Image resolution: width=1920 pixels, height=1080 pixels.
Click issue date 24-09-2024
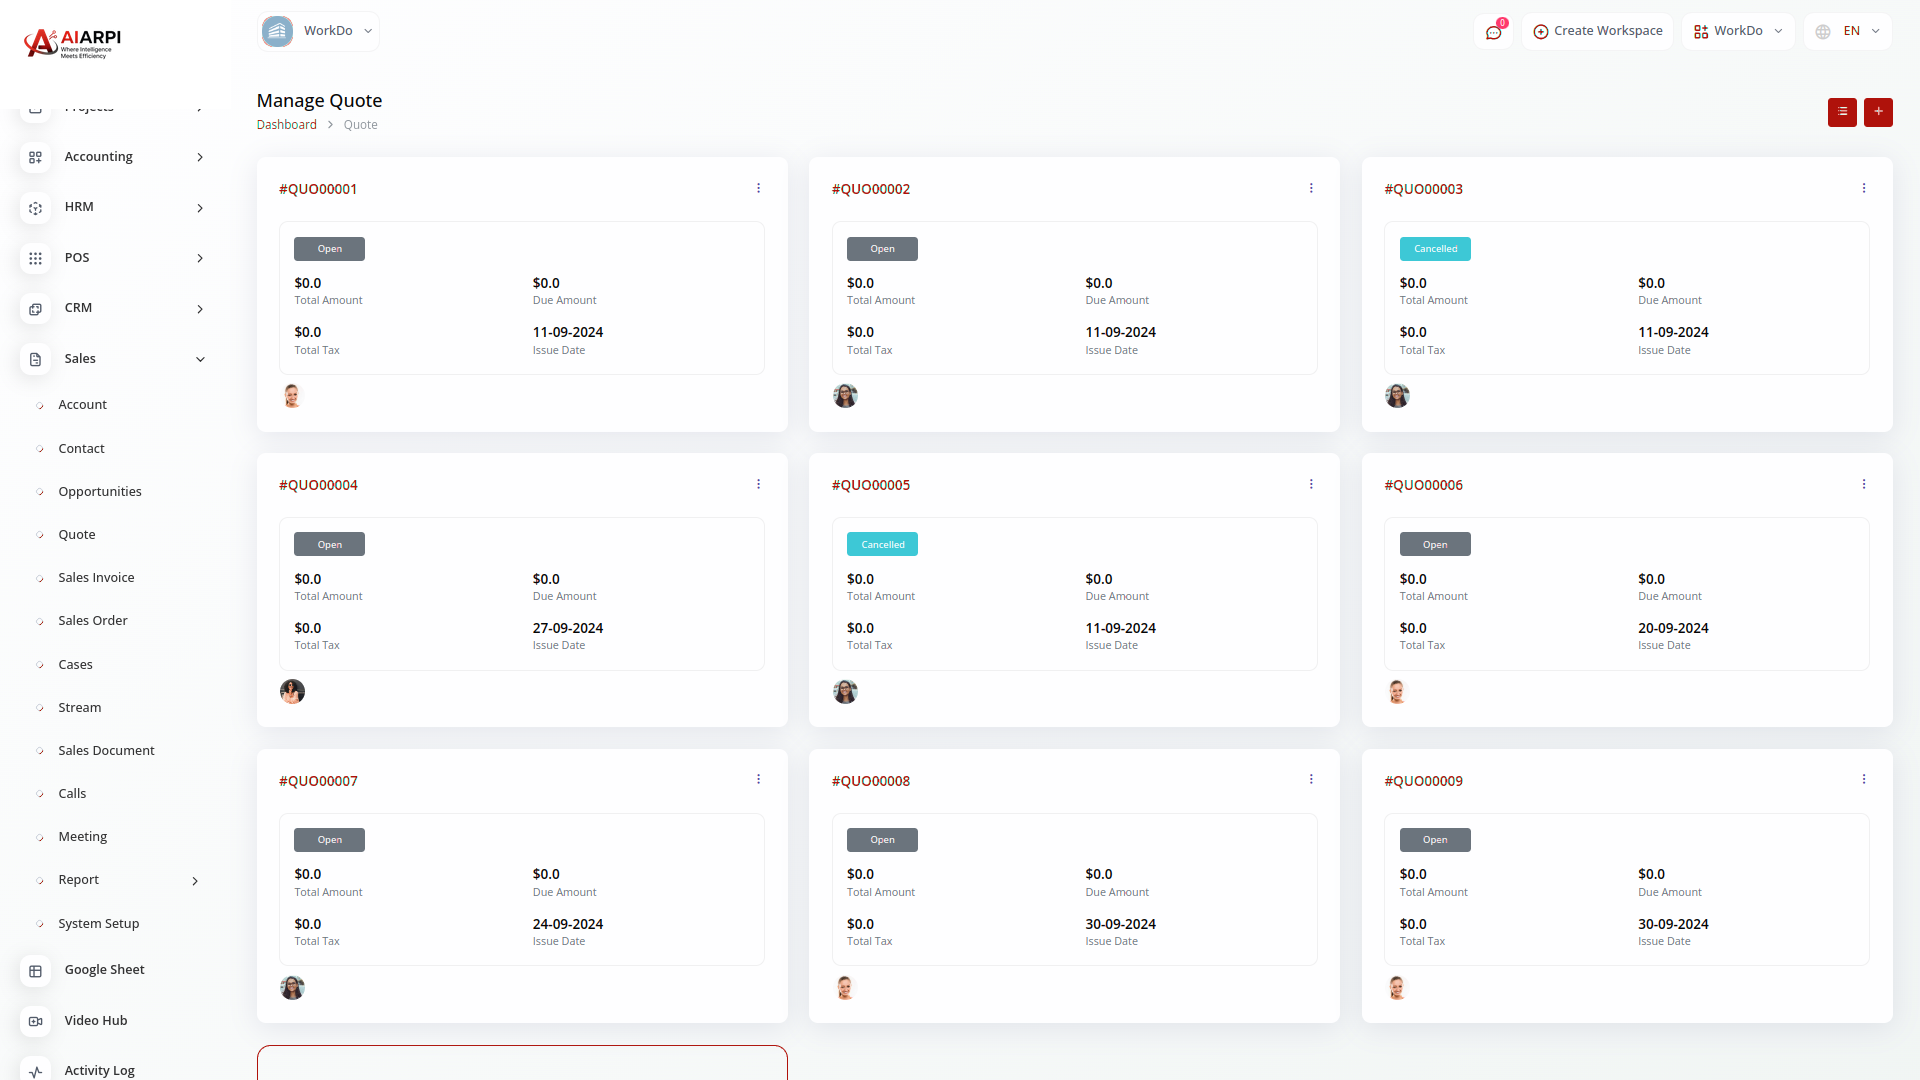tap(568, 924)
